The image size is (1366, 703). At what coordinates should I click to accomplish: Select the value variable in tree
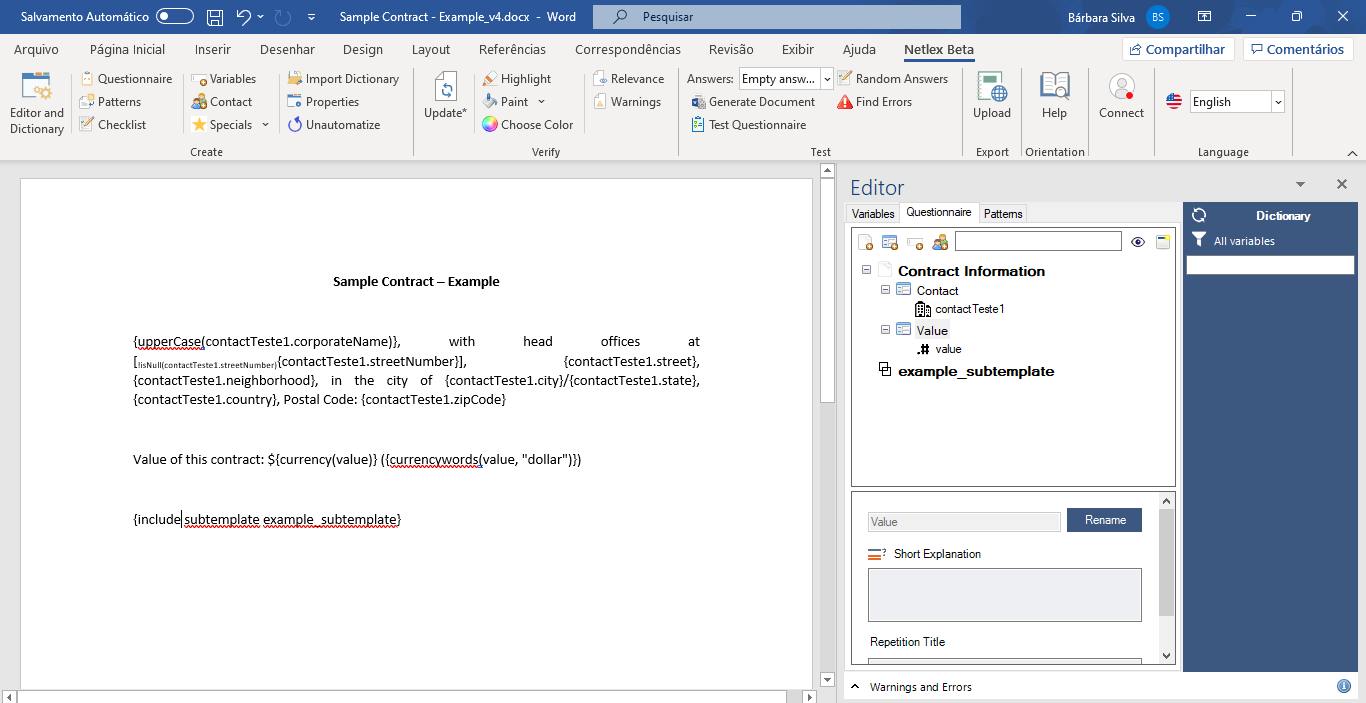click(948, 349)
